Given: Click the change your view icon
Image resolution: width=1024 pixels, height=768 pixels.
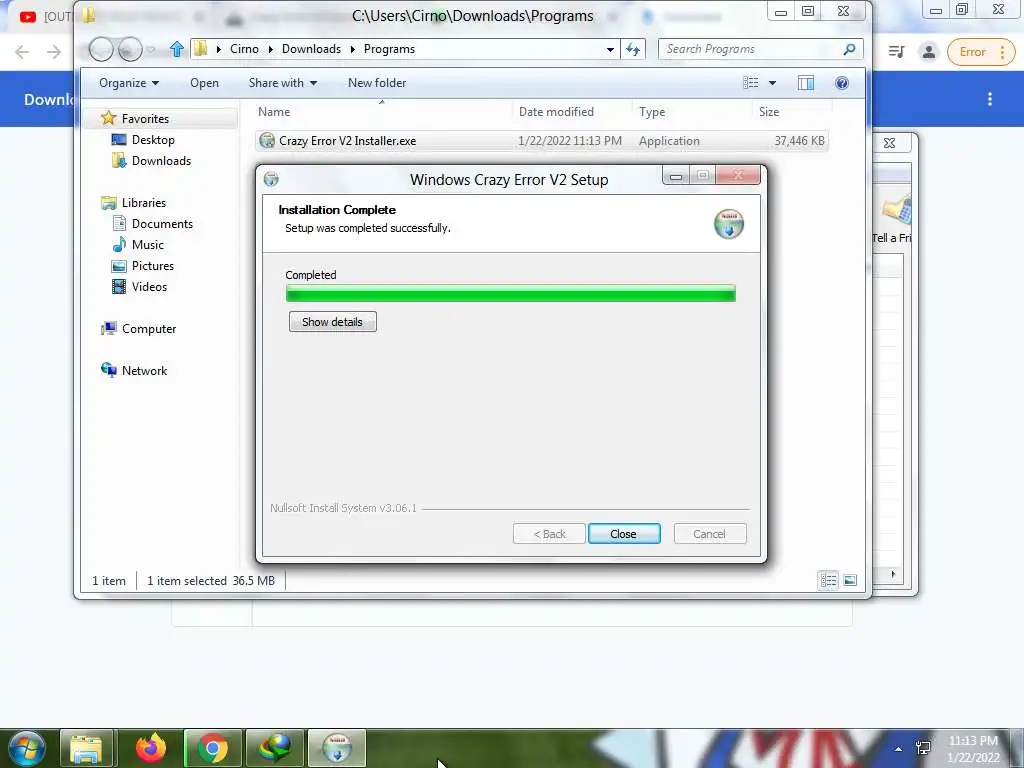Looking at the screenshot, I should (751, 83).
